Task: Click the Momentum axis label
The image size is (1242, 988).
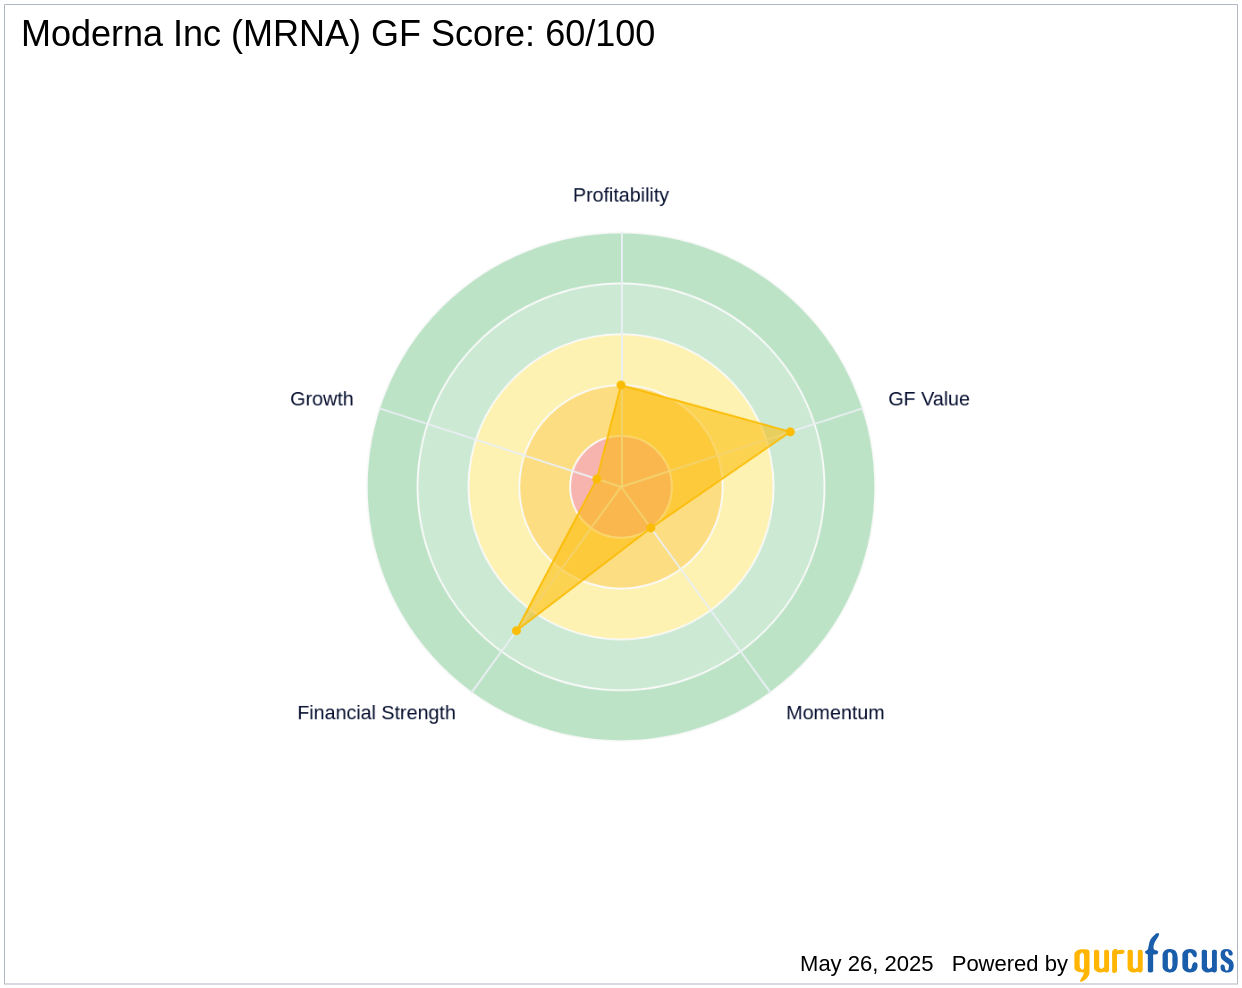Action: (835, 713)
